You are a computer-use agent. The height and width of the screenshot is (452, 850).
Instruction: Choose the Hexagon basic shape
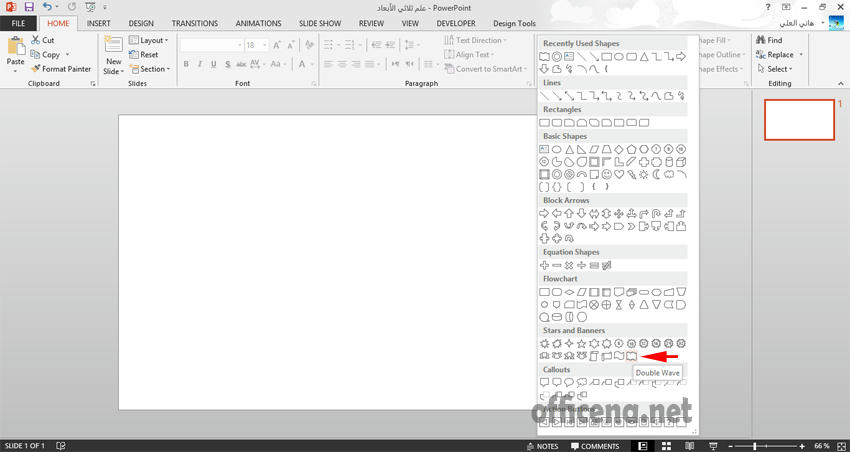pos(644,149)
